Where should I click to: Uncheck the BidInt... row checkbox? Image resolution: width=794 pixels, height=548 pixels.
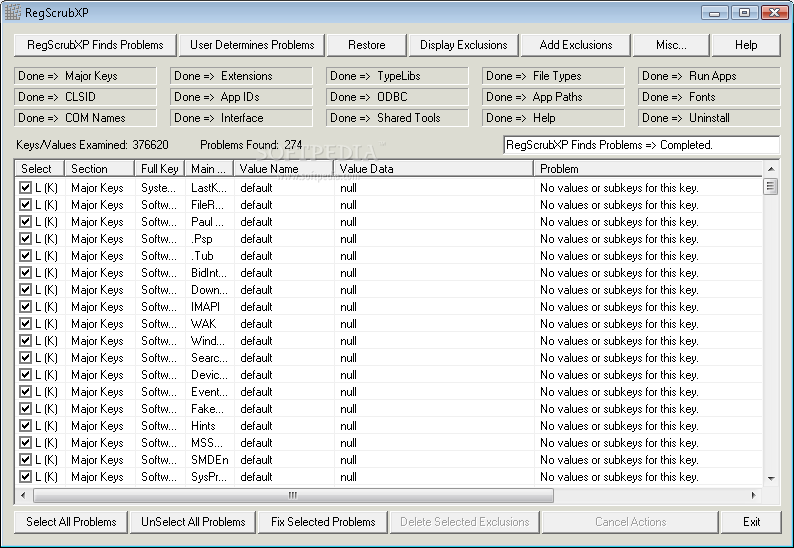[x=25, y=272]
